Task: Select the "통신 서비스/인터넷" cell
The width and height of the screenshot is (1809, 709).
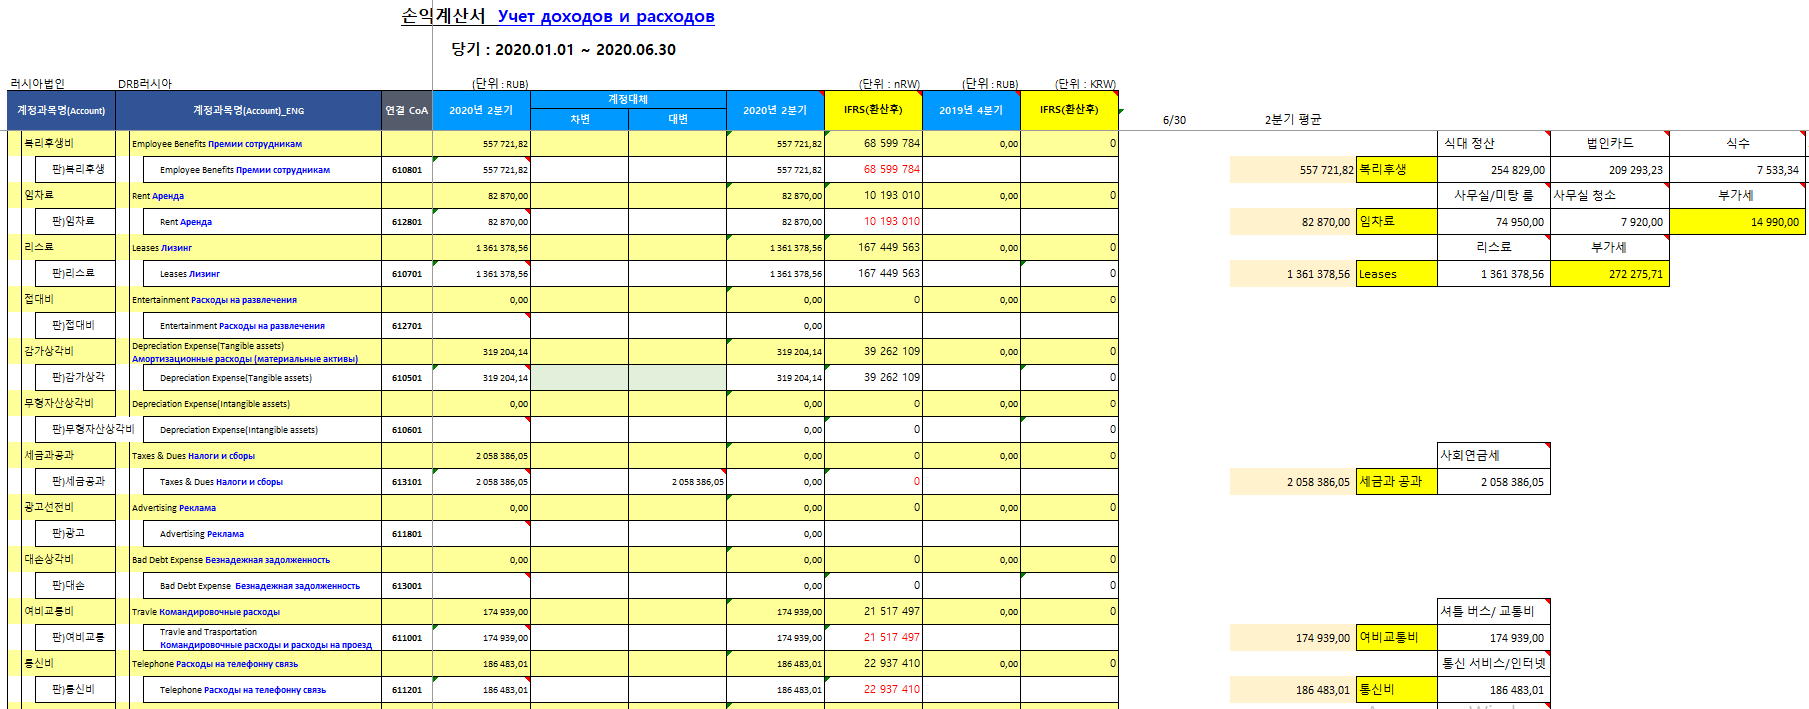Action: pyautogui.click(x=1493, y=664)
